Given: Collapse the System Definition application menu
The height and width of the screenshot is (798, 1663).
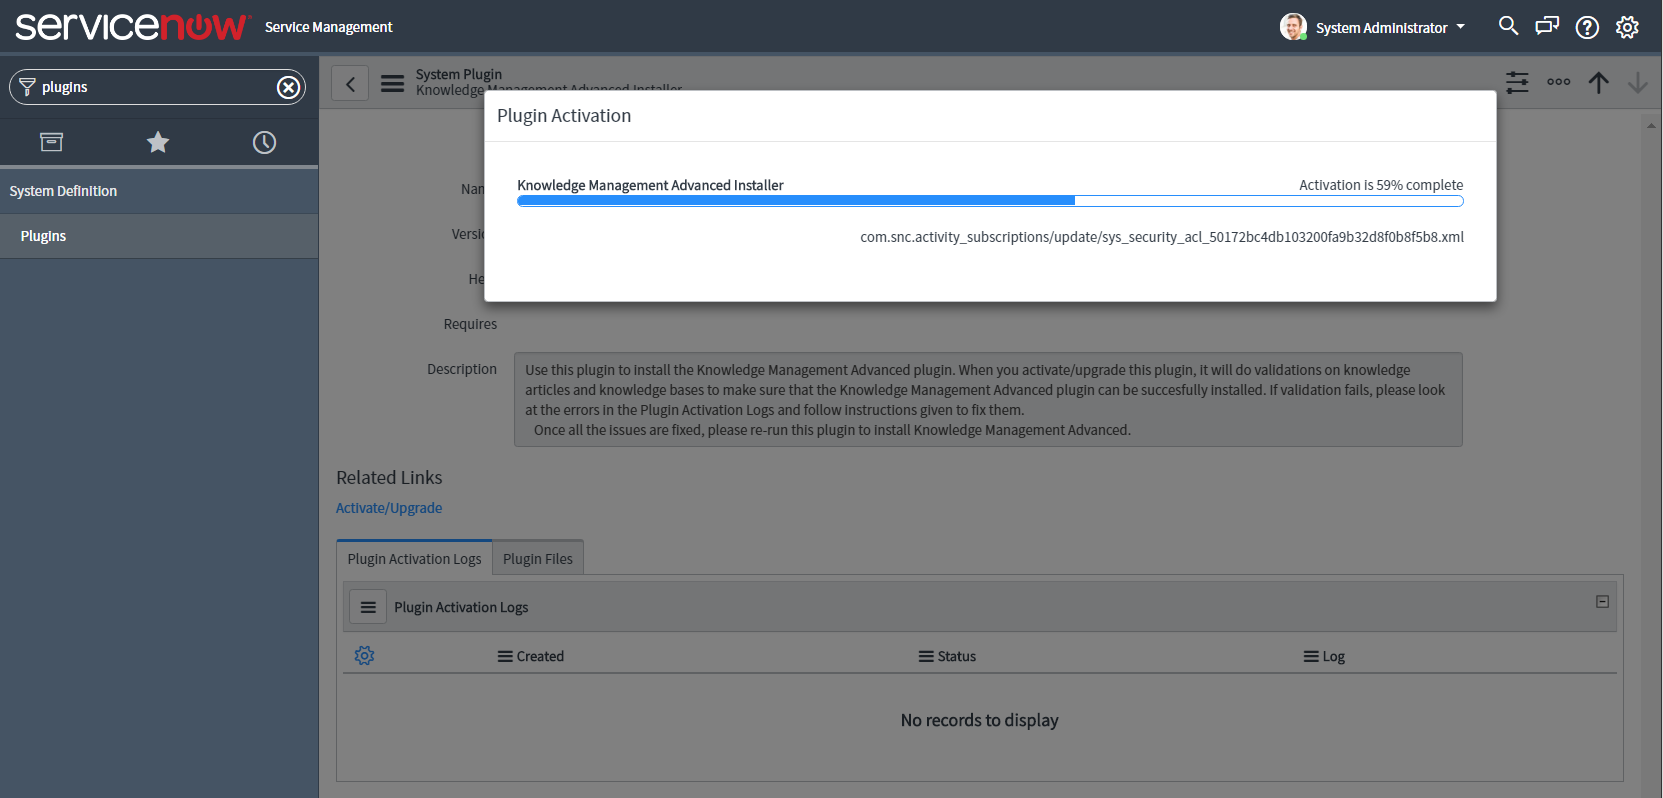Looking at the screenshot, I should tap(159, 191).
